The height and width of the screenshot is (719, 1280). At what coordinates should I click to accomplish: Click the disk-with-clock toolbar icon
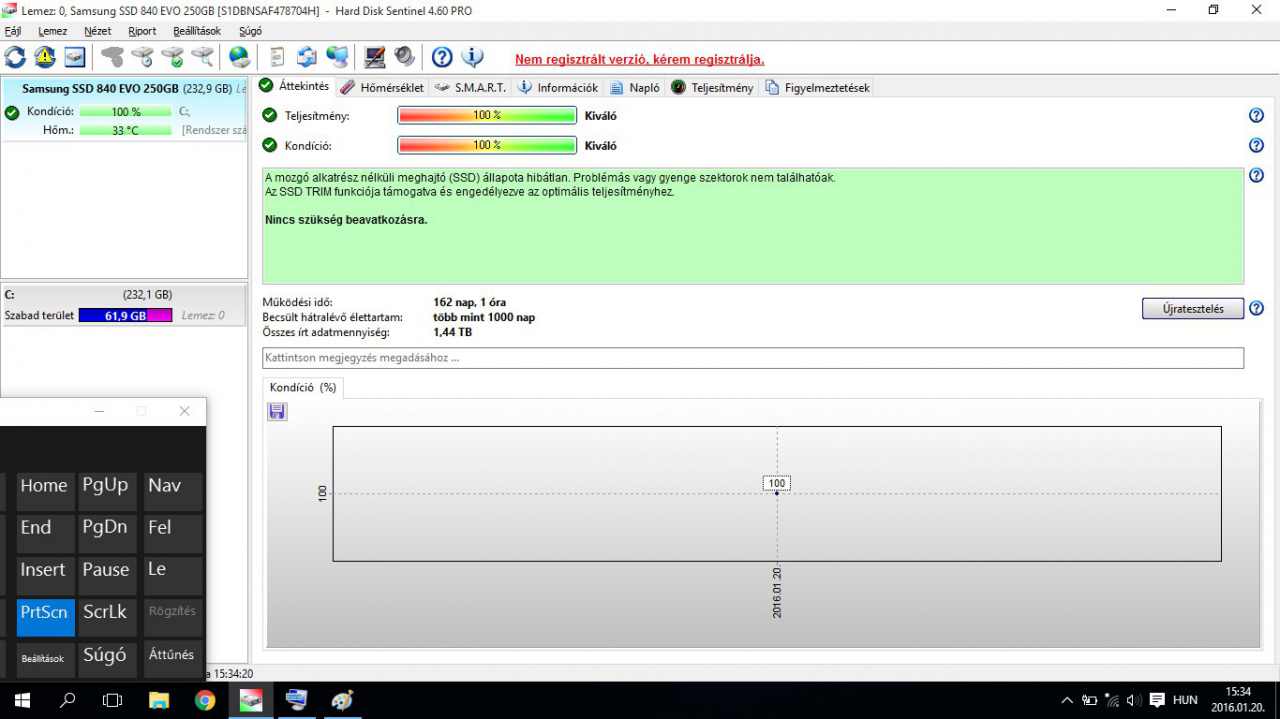(x=143, y=57)
